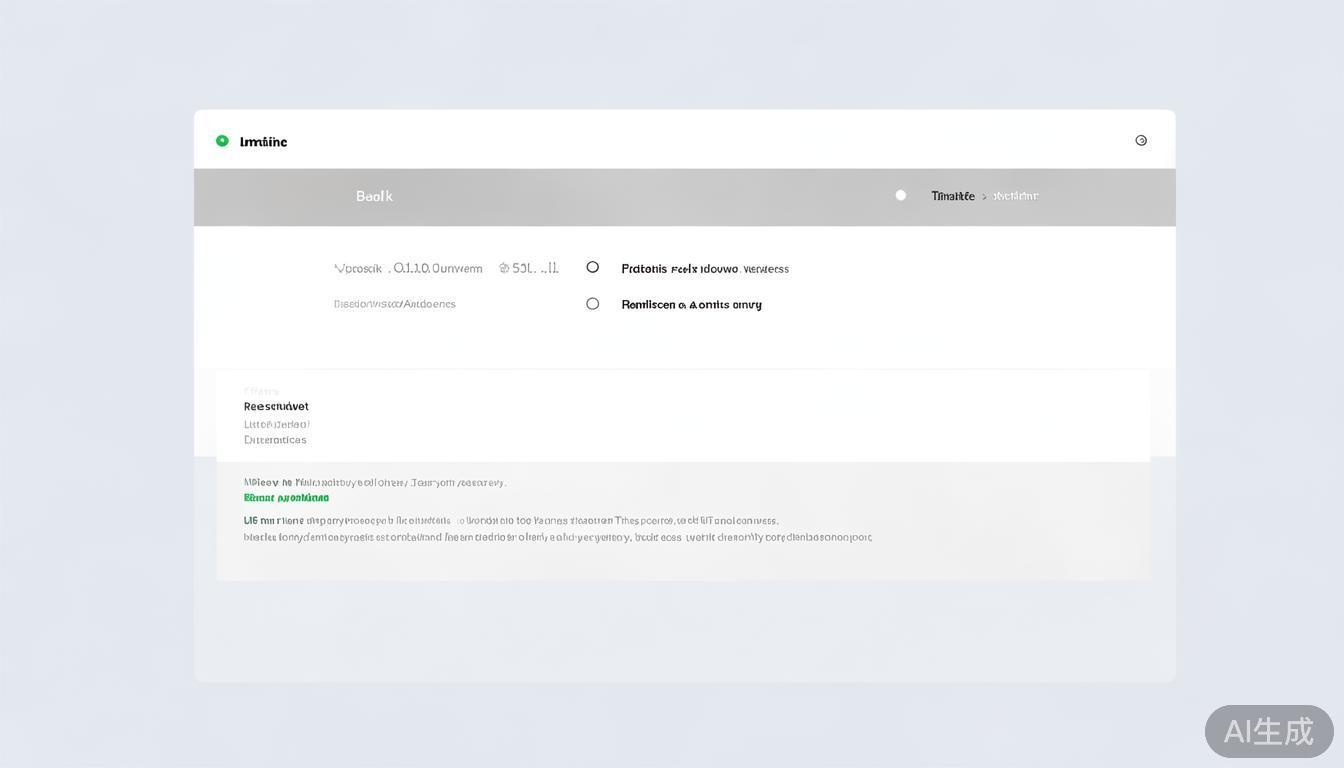Click the chevron after Timalte in breadcrumb
The width and height of the screenshot is (1344, 768).
(x=984, y=195)
